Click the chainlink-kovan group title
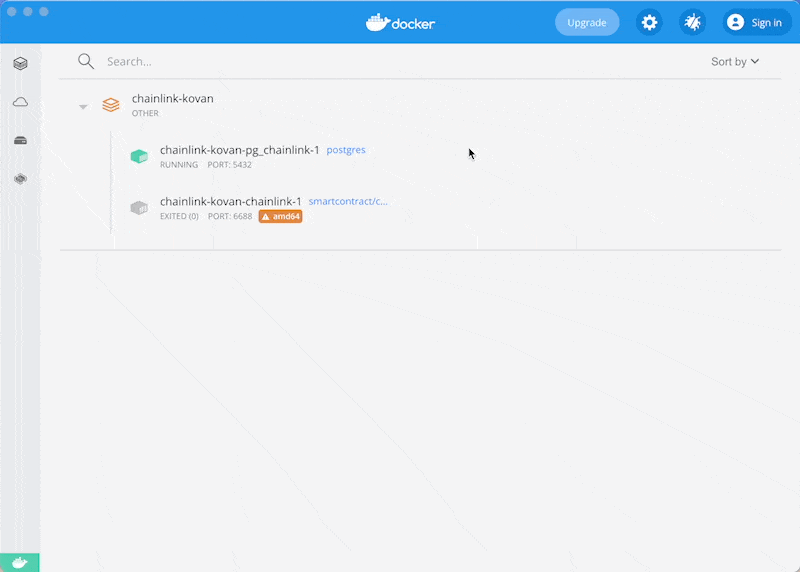 click(172, 98)
